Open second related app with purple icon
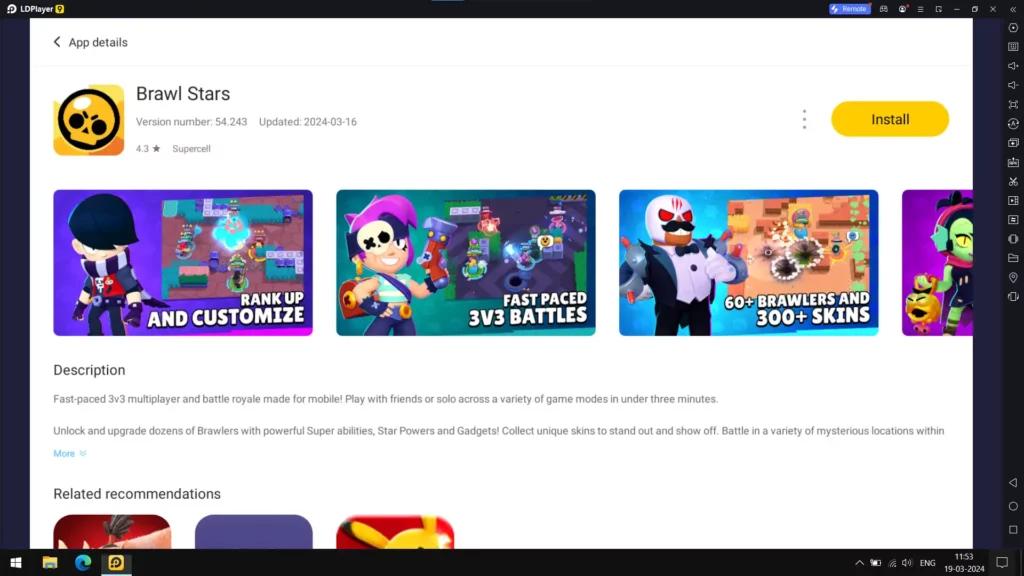 click(x=253, y=532)
